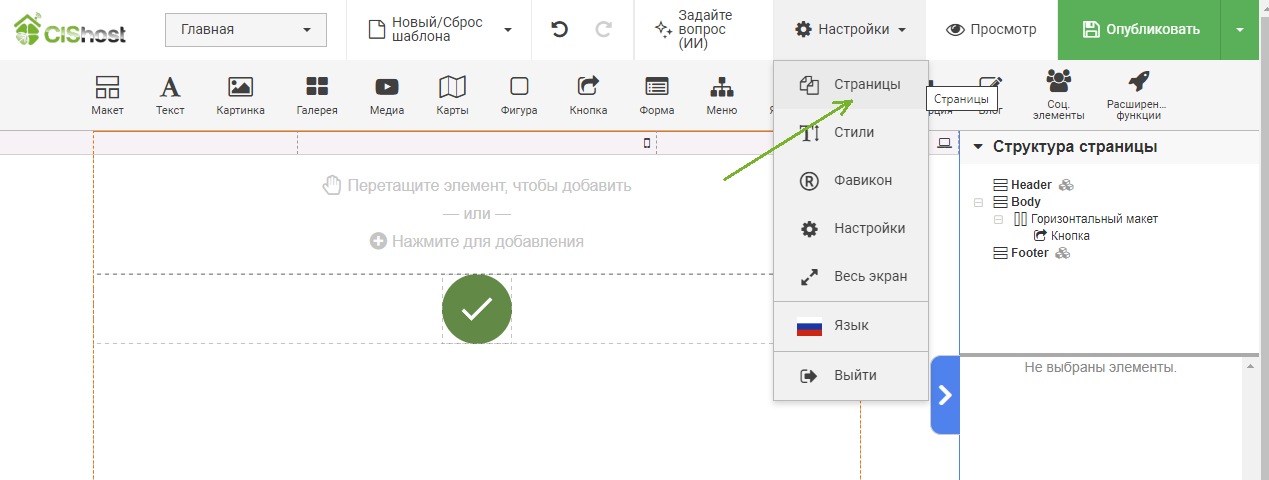This screenshot has height=480, width=1269.
Task: Collapse the Body tree node
Action: tap(978, 202)
